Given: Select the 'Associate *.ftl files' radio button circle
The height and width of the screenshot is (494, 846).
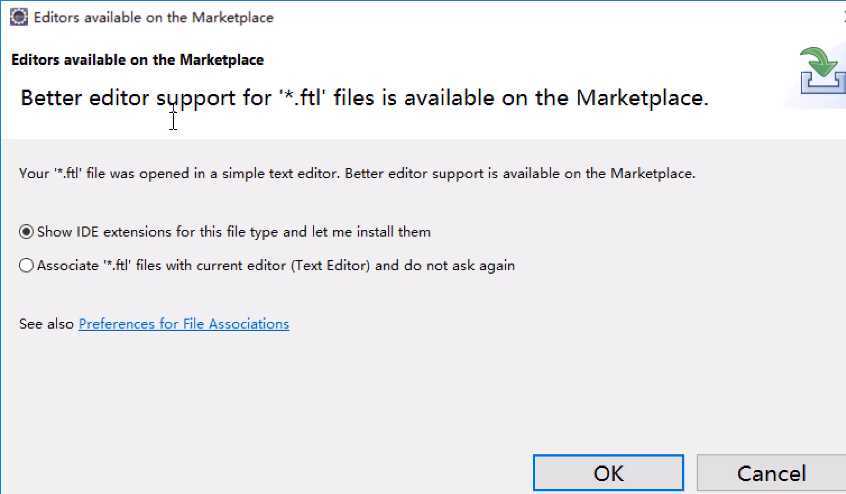Looking at the screenshot, I should point(26,265).
